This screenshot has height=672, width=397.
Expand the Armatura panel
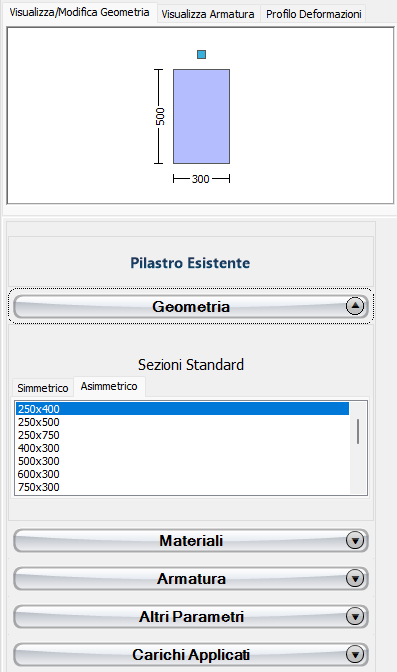(191, 579)
